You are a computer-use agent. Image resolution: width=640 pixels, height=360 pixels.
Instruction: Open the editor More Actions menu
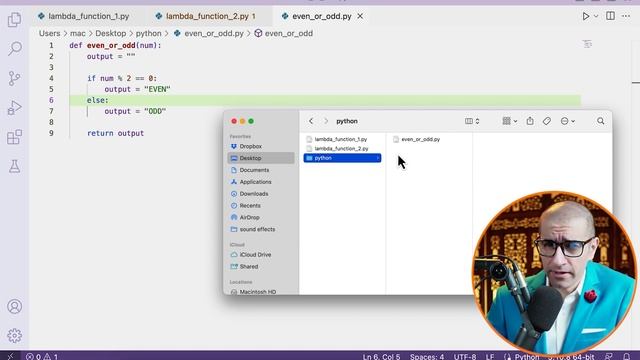[x=626, y=16]
